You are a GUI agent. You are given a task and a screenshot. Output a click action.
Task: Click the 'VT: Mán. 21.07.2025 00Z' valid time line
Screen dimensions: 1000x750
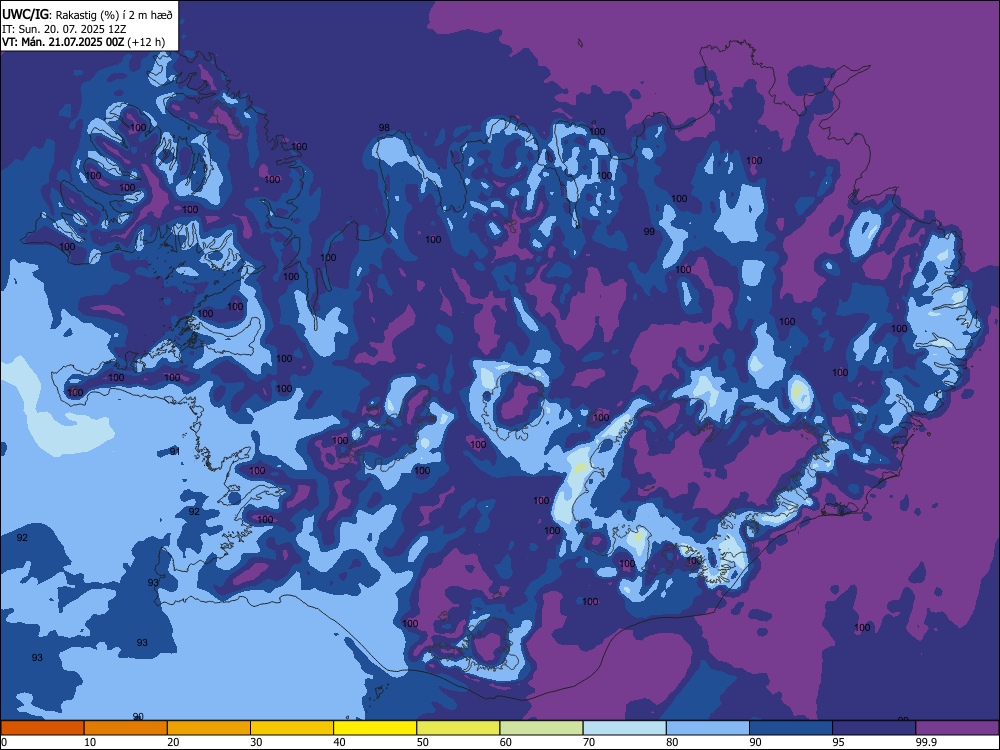coord(63,42)
